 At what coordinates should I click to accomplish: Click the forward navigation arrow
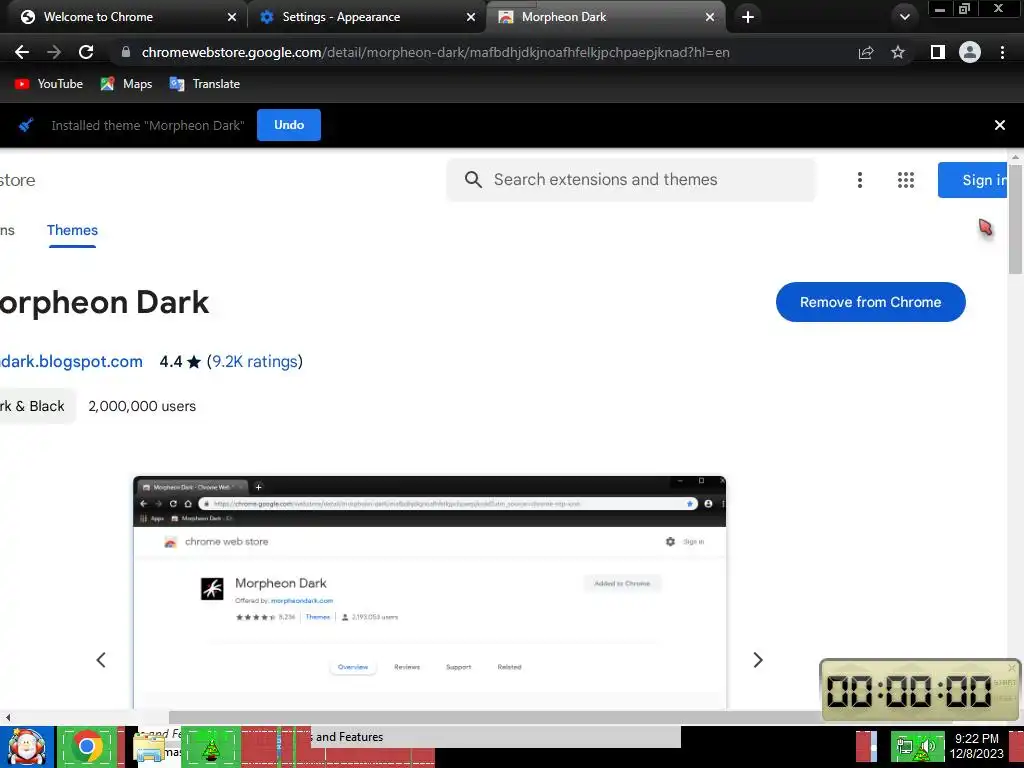point(54,52)
